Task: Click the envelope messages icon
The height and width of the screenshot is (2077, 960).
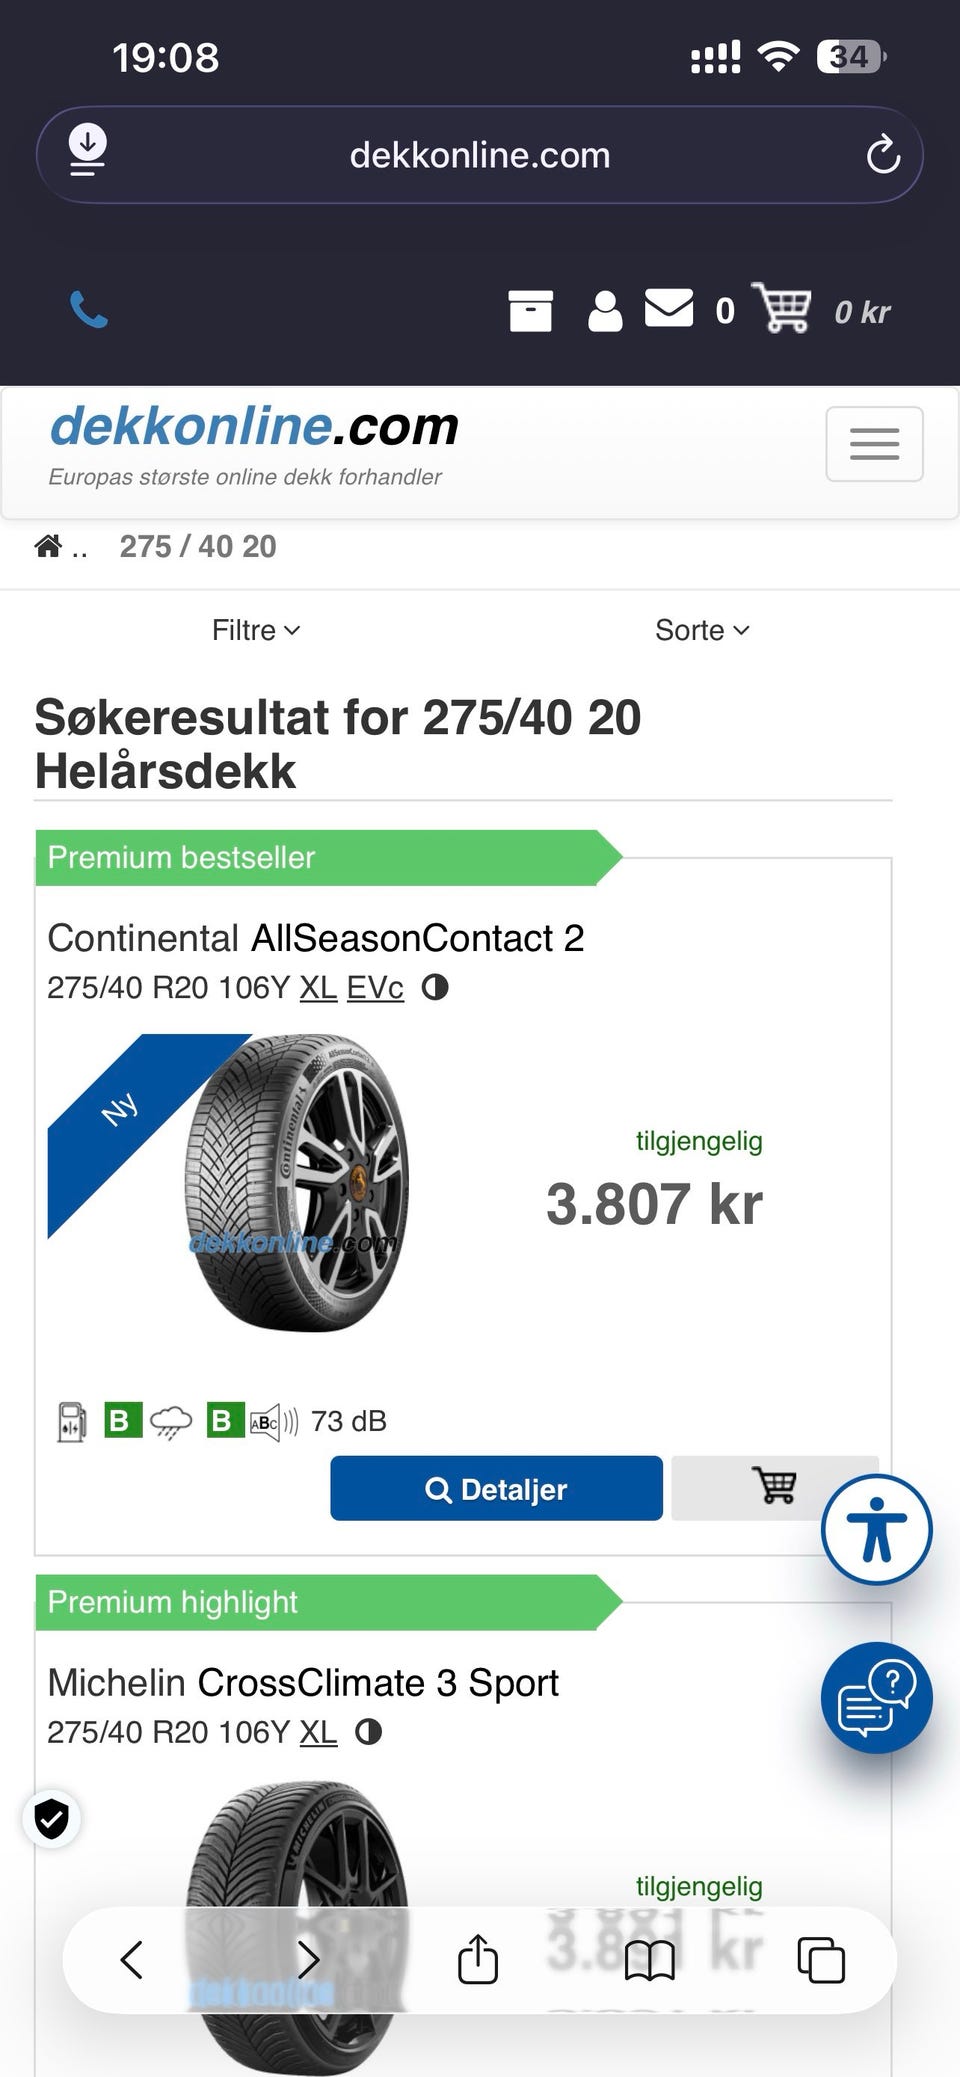Action: coord(669,308)
